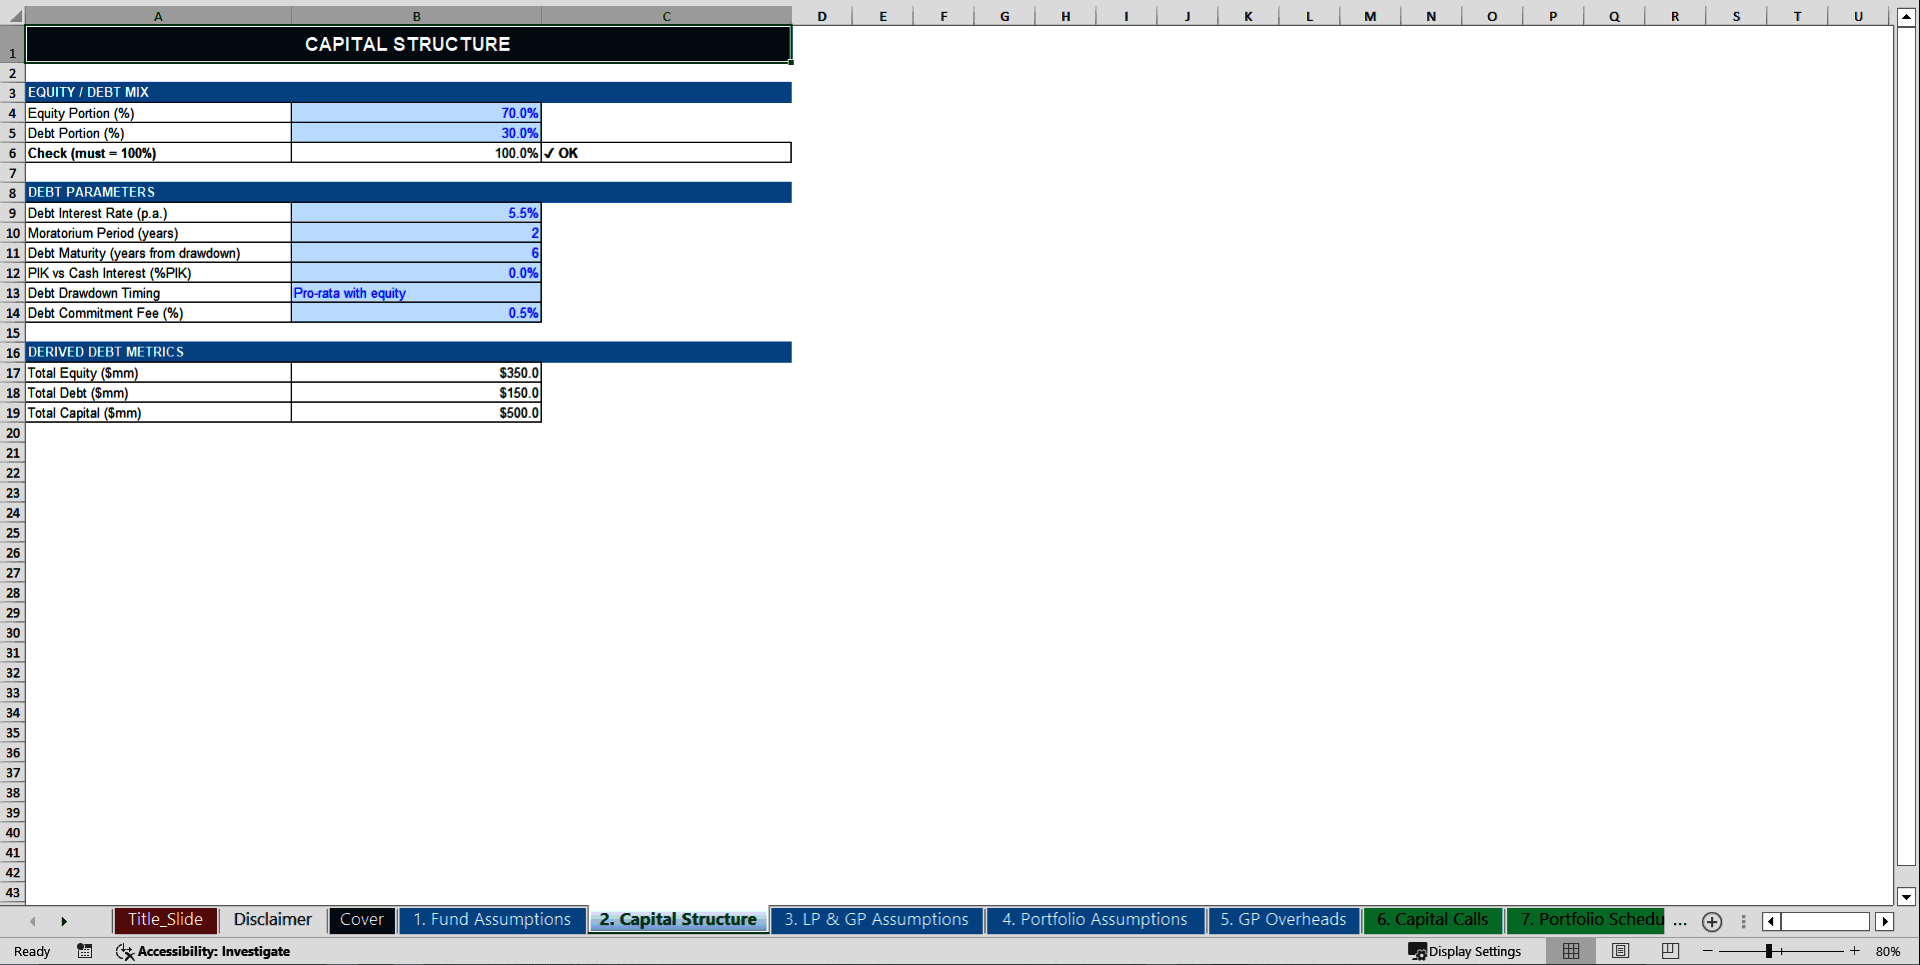Zoom out using the minus icon
Image resolution: width=1920 pixels, height=965 pixels.
tap(1707, 951)
